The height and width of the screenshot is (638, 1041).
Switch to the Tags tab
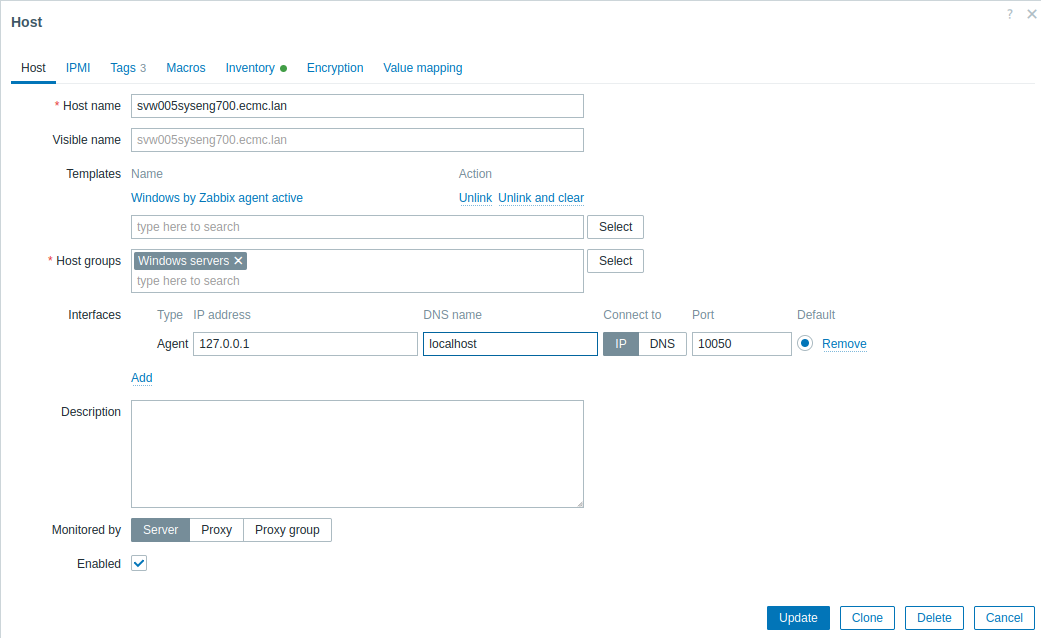point(123,68)
